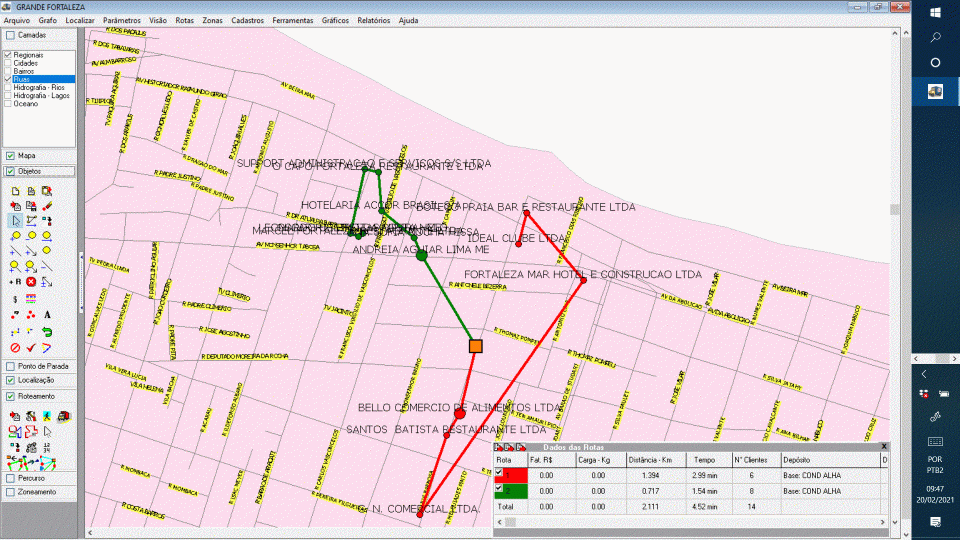Uncheck the route 2 visibility checkbox in table

click(x=499, y=489)
